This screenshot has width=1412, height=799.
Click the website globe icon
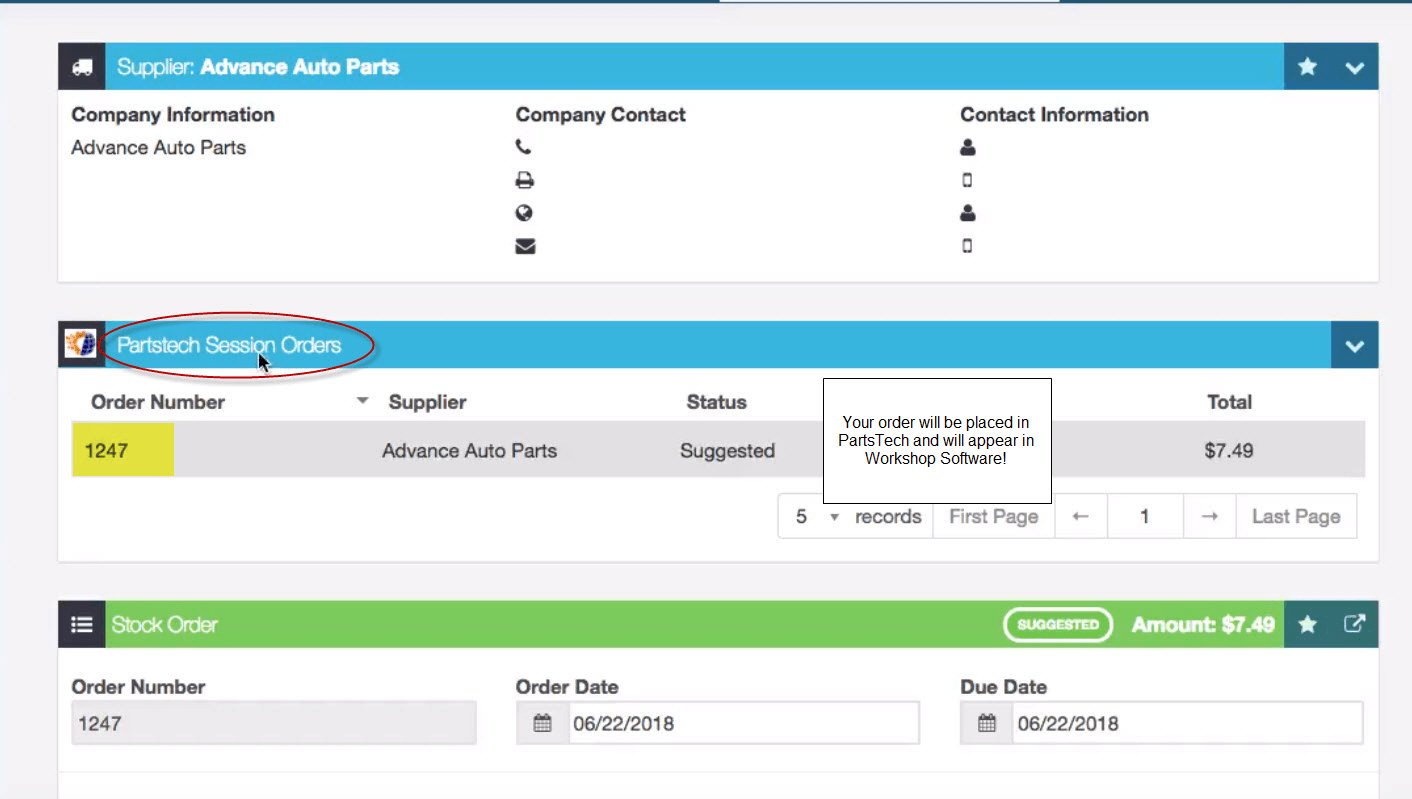[x=524, y=213]
